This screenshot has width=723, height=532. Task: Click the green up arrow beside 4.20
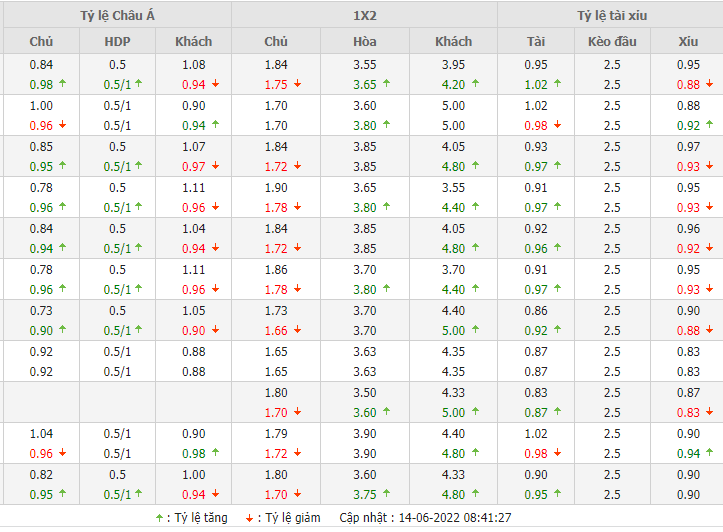tap(474, 84)
